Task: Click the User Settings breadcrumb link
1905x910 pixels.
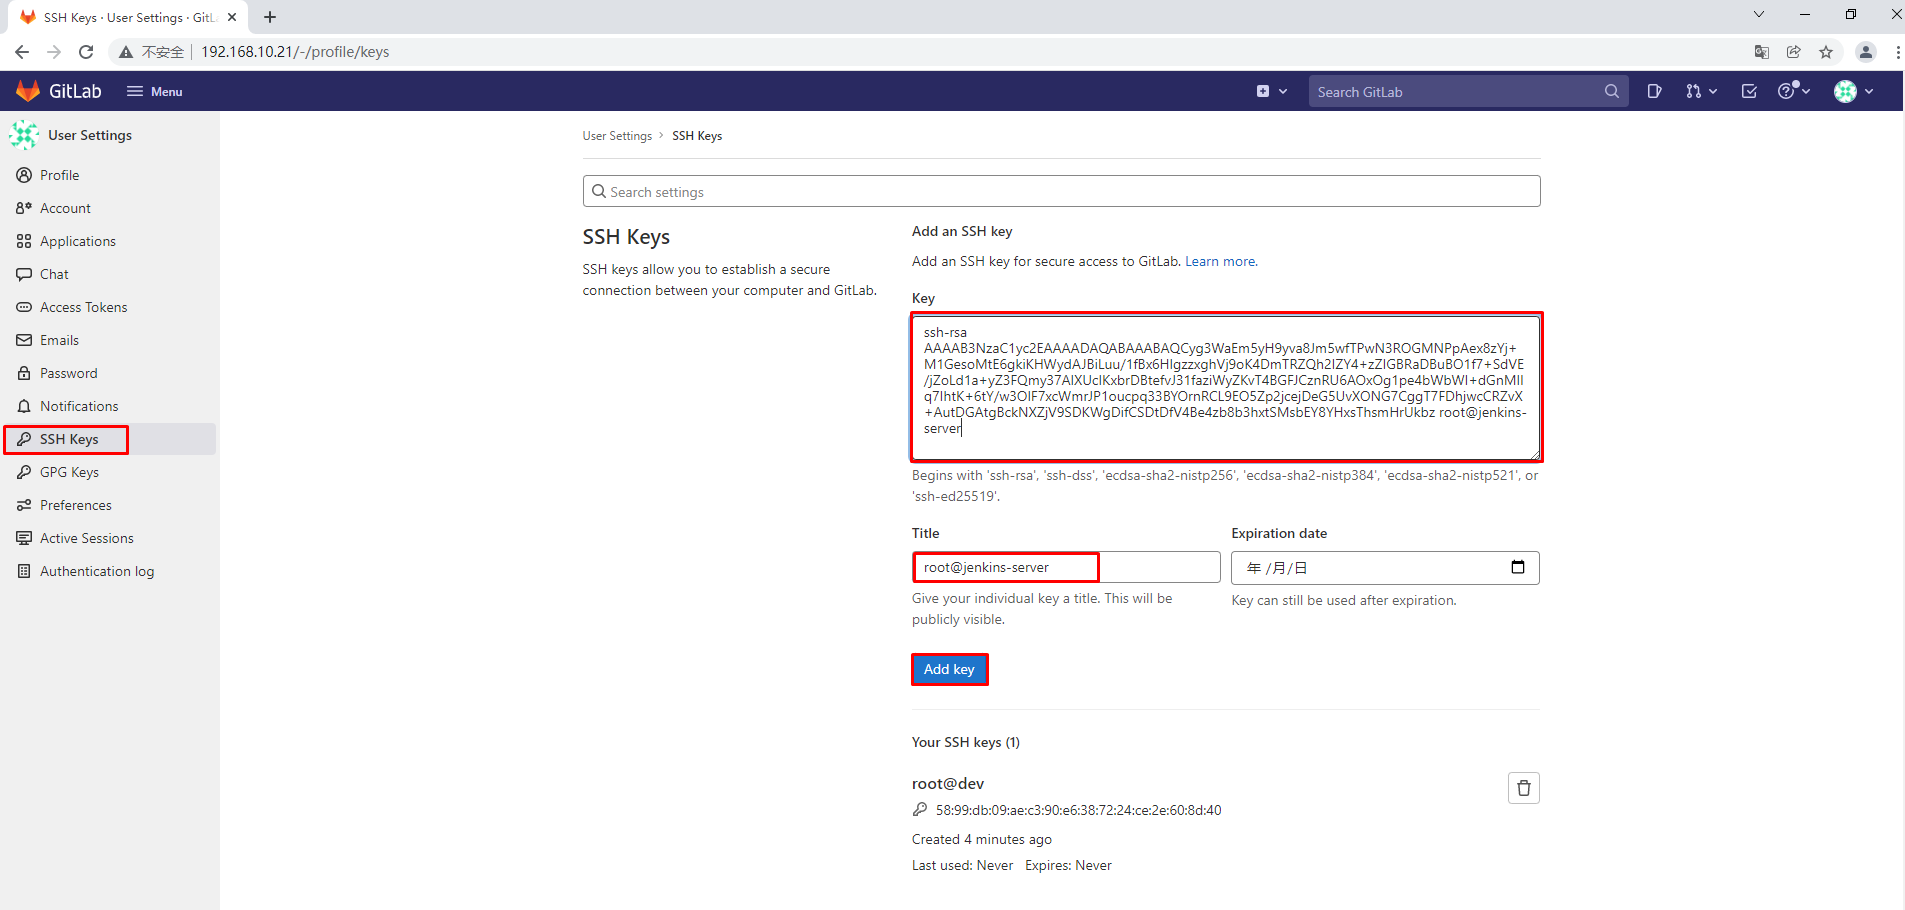Action: pyautogui.click(x=617, y=136)
